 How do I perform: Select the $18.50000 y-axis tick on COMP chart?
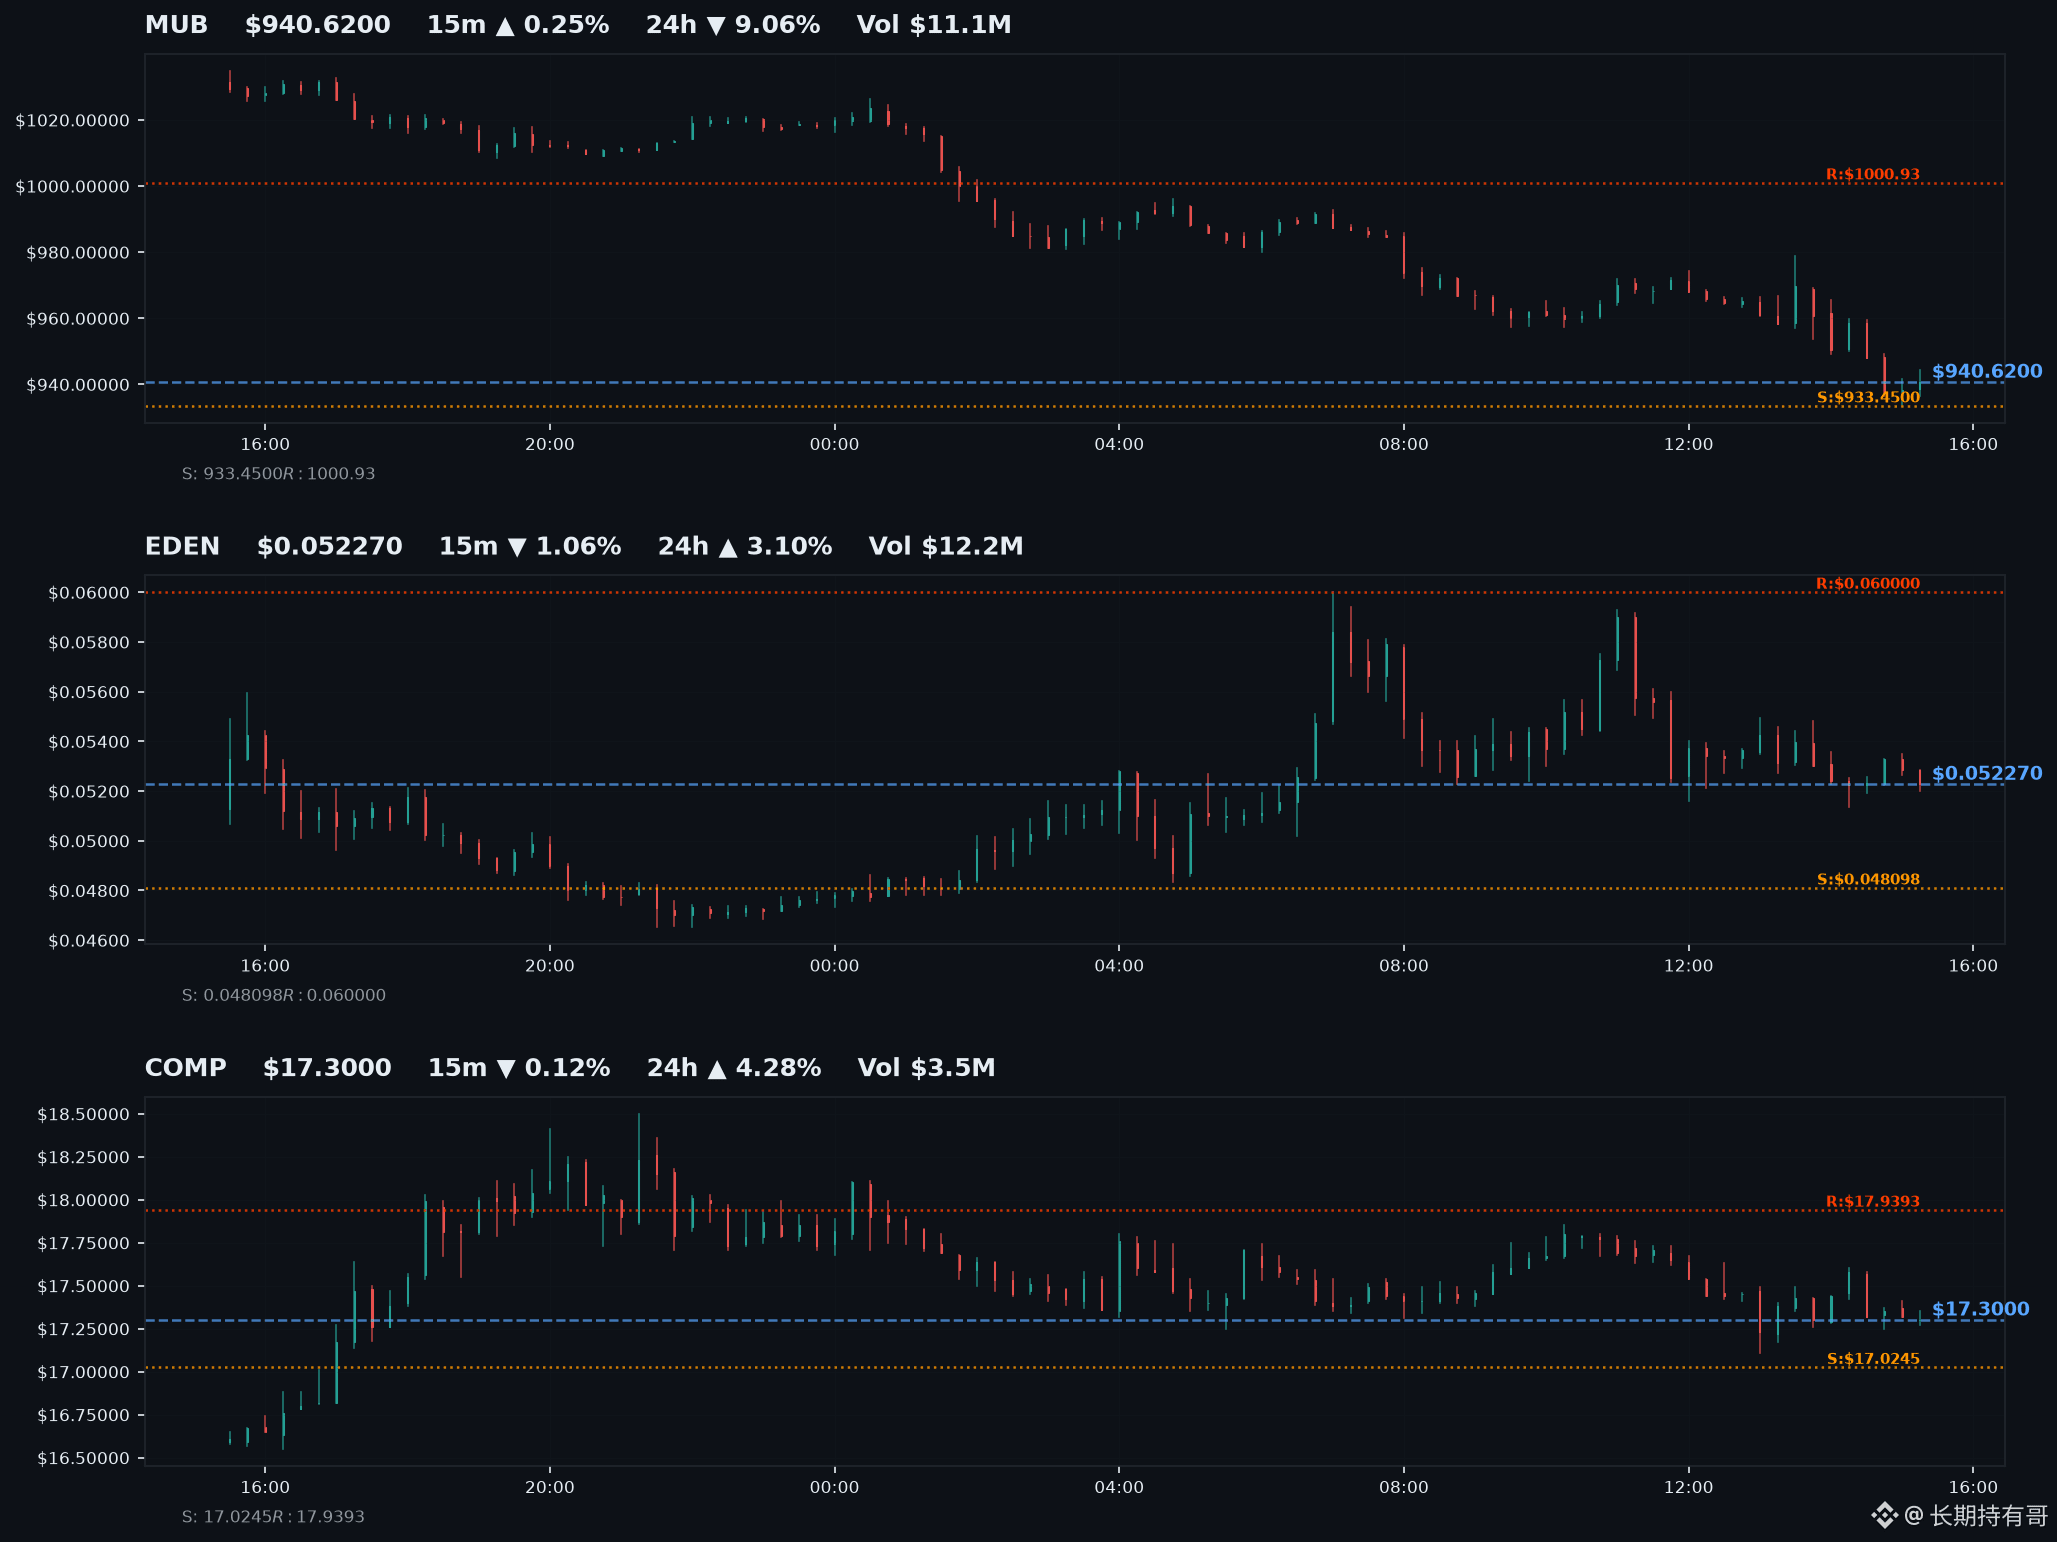click(84, 1115)
